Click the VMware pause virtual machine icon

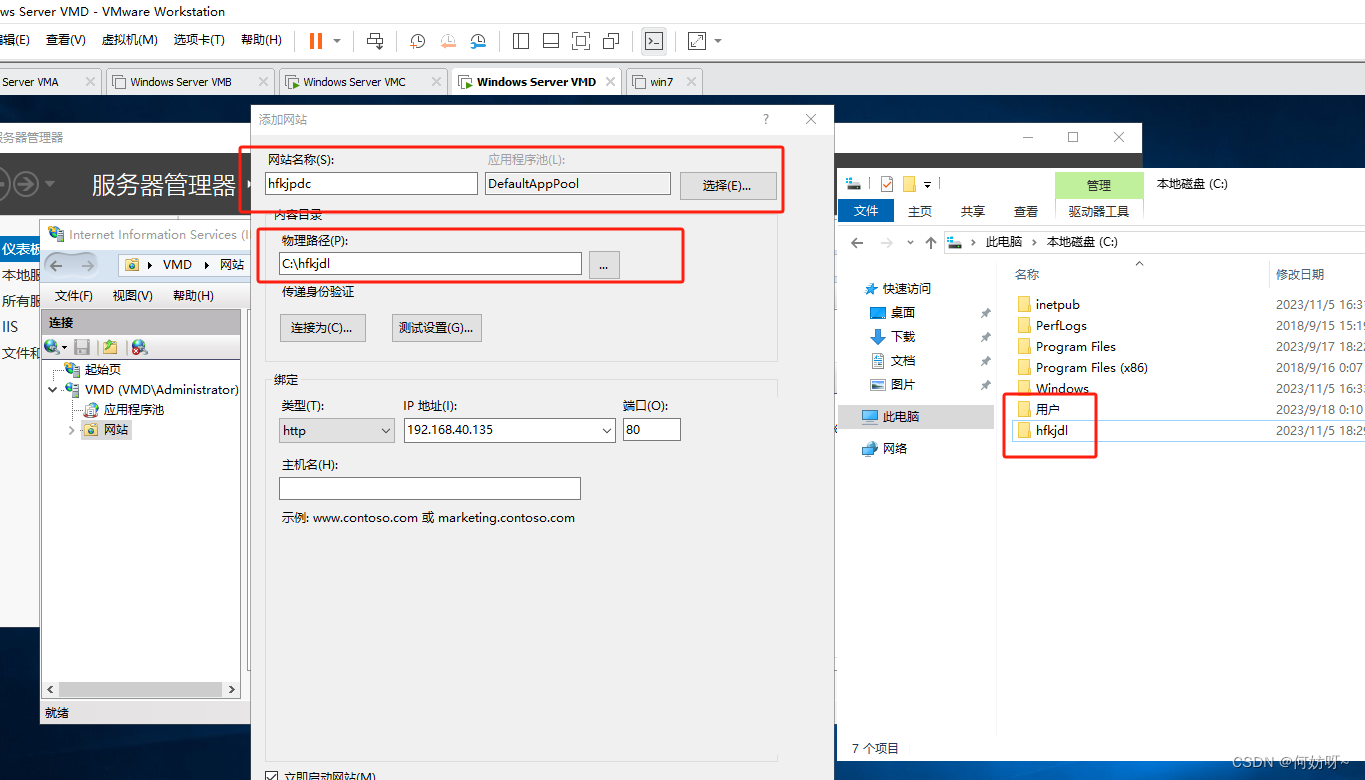pos(316,41)
